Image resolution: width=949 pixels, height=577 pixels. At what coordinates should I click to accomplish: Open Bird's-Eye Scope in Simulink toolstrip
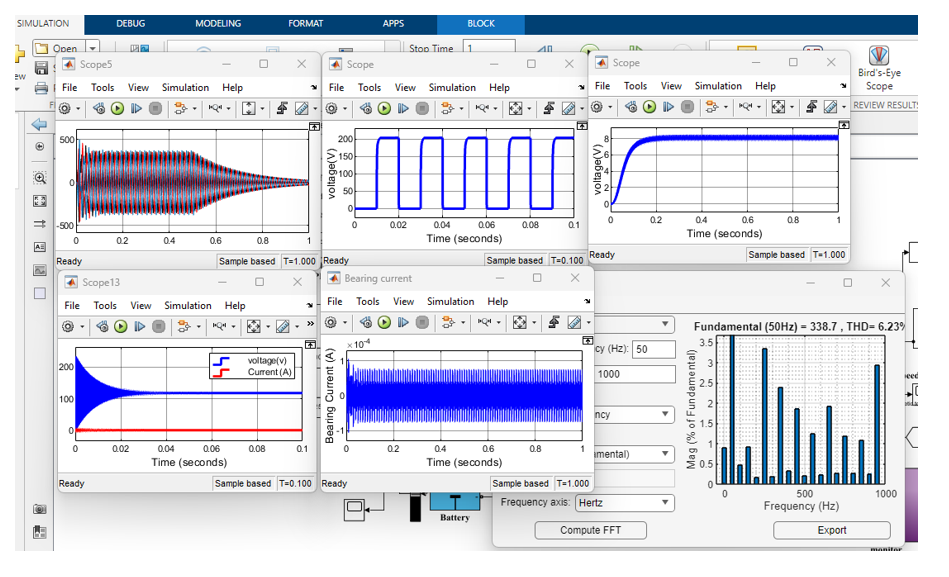click(879, 68)
